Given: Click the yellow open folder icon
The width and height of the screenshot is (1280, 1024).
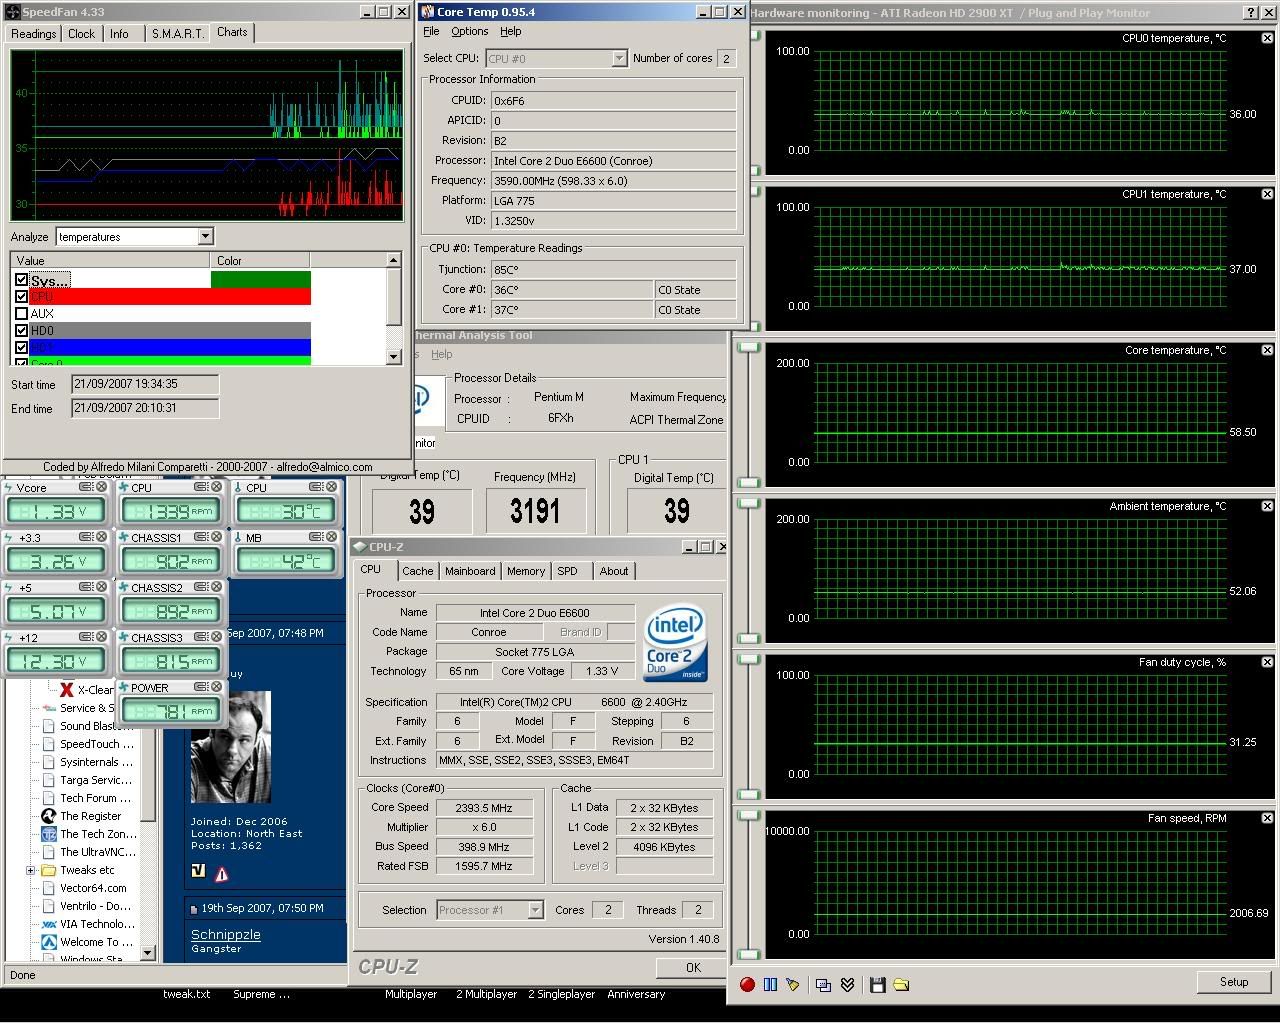Looking at the screenshot, I should [901, 985].
